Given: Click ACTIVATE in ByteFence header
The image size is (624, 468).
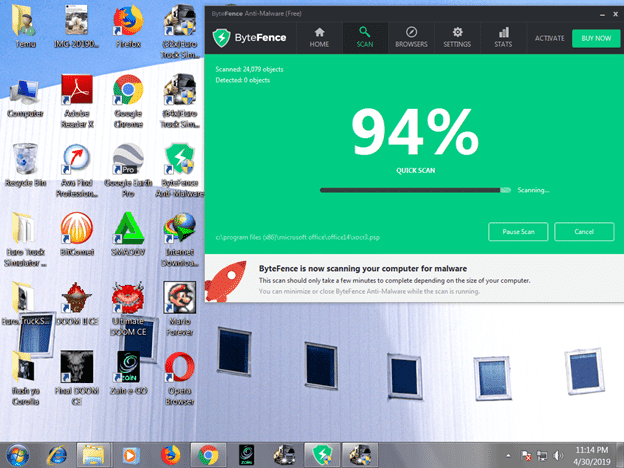Looking at the screenshot, I should click(550, 38).
